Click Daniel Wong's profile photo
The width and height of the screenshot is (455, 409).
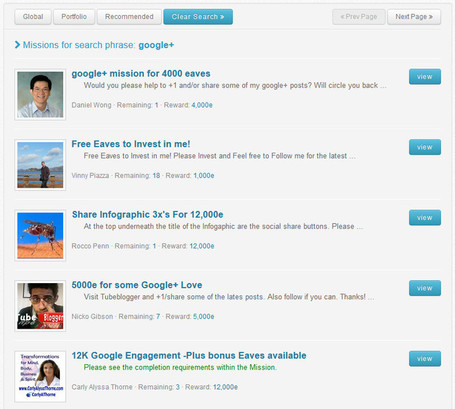click(x=40, y=95)
